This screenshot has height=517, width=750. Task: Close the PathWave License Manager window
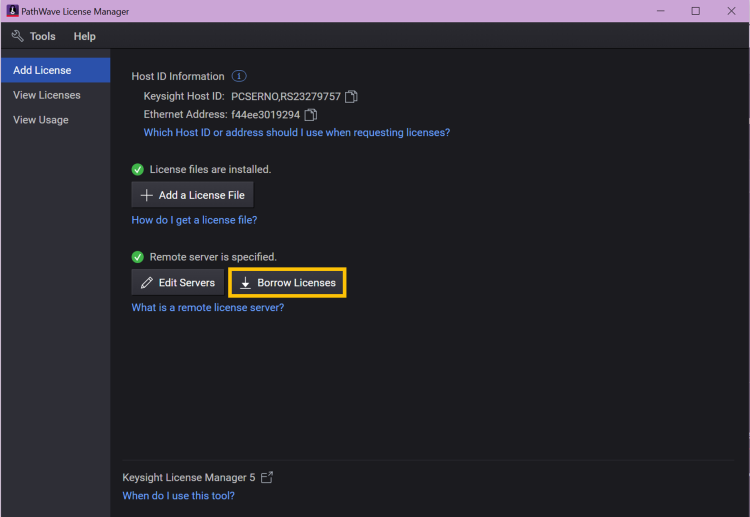click(731, 11)
